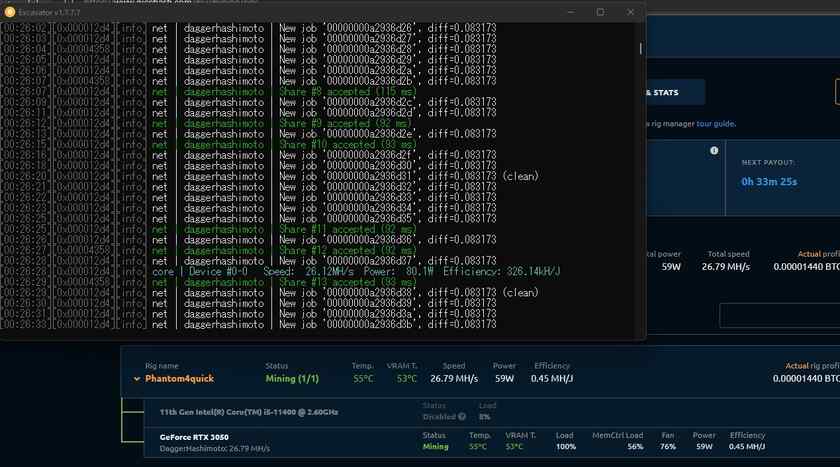Screen dimensions: 840x467
Task: Click the DaggerHashimoto: 26.79 MH/s label
Action: [215, 449]
